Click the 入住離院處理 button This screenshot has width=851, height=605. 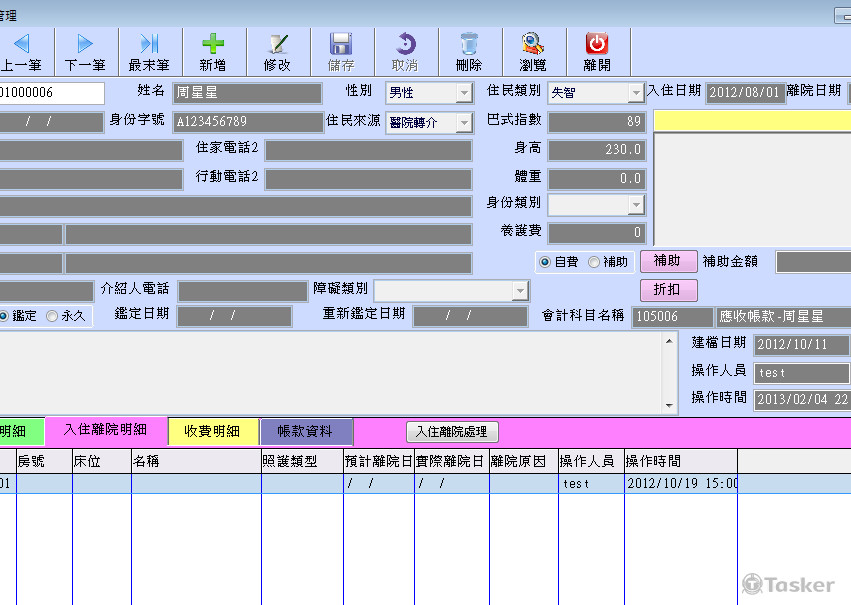(x=452, y=432)
